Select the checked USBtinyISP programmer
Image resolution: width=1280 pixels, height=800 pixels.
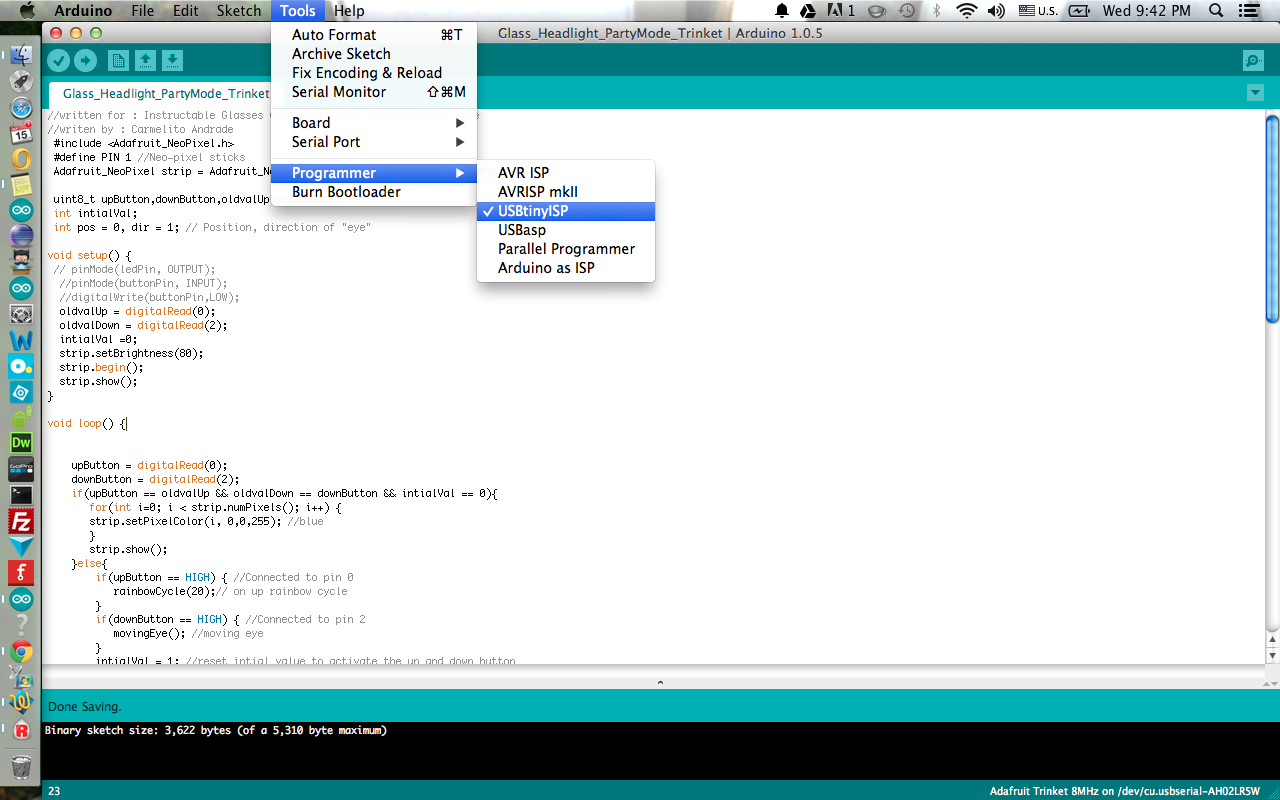(566, 211)
